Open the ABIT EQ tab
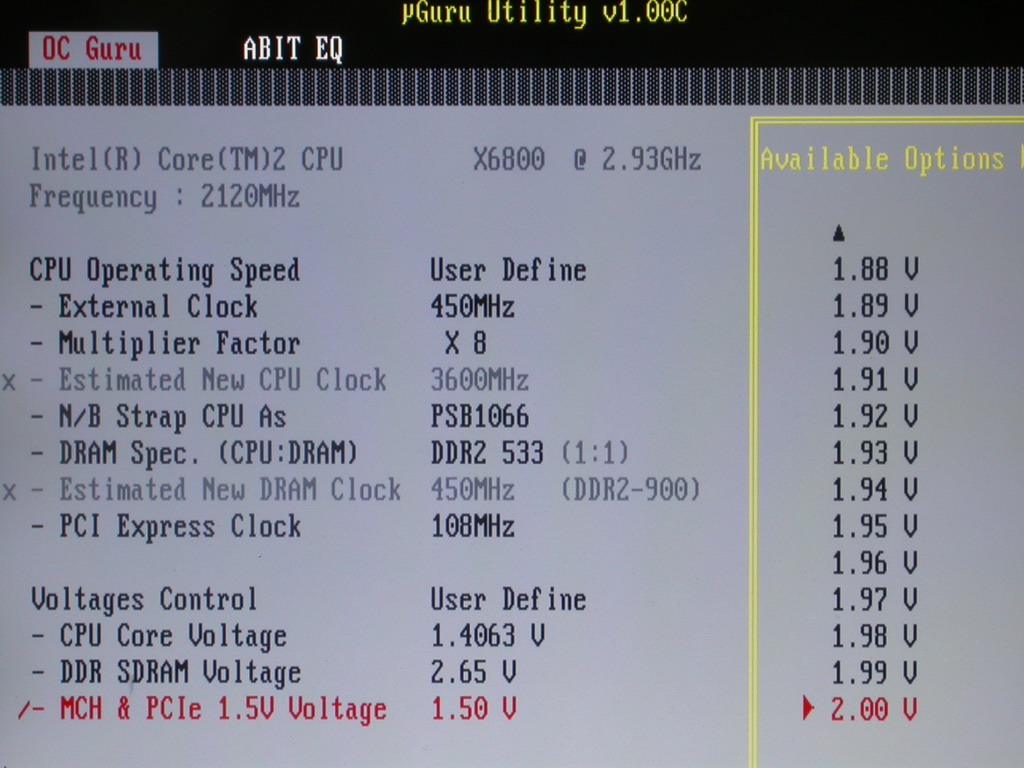 (293, 49)
